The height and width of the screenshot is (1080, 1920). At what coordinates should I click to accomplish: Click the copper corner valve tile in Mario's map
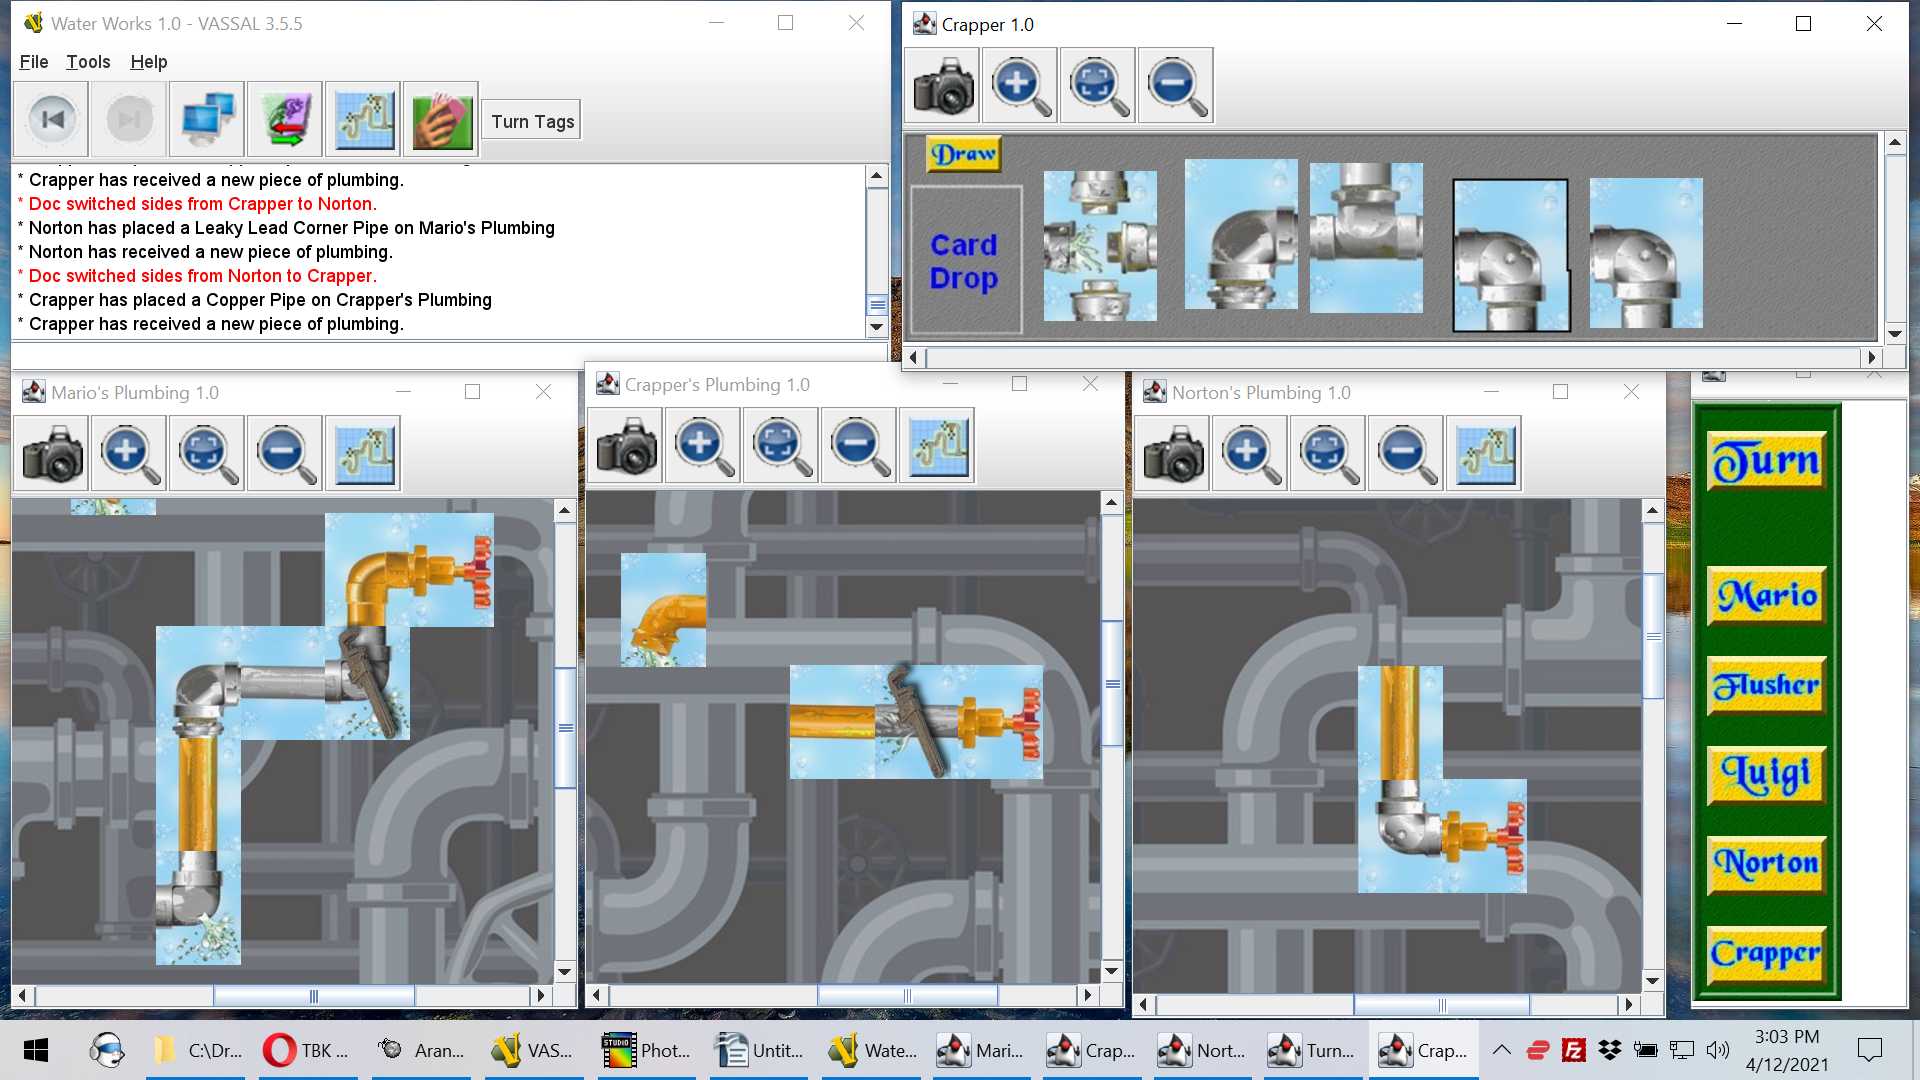click(409, 570)
